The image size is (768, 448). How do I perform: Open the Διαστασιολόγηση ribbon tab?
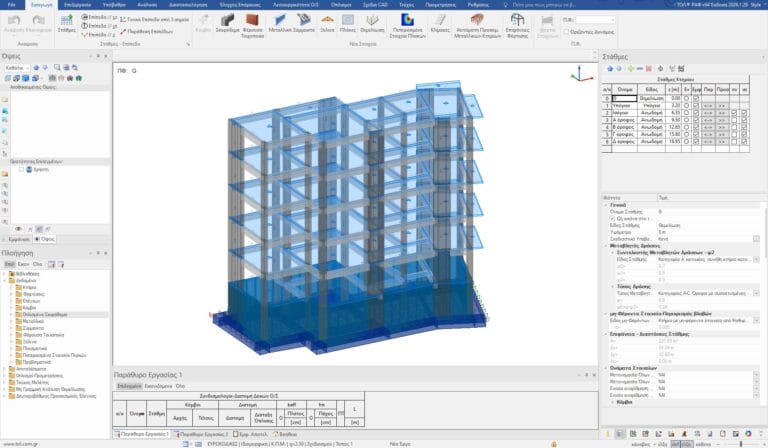point(188,4)
